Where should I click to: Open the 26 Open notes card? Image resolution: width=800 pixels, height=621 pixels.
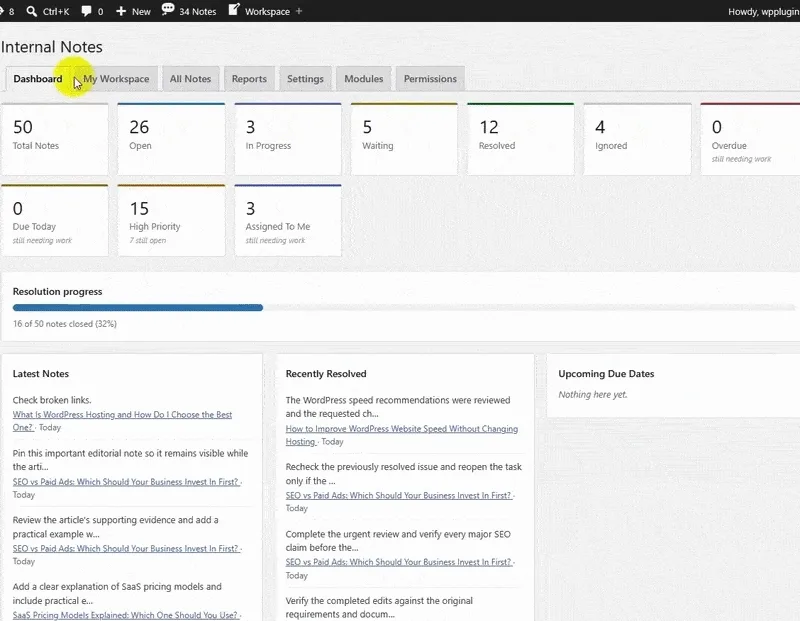point(171,139)
